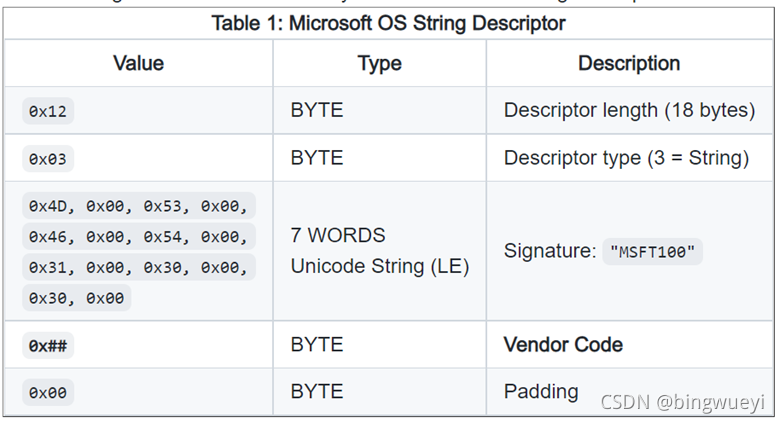
Task: Click the 'Type' column header
Action: coord(379,63)
